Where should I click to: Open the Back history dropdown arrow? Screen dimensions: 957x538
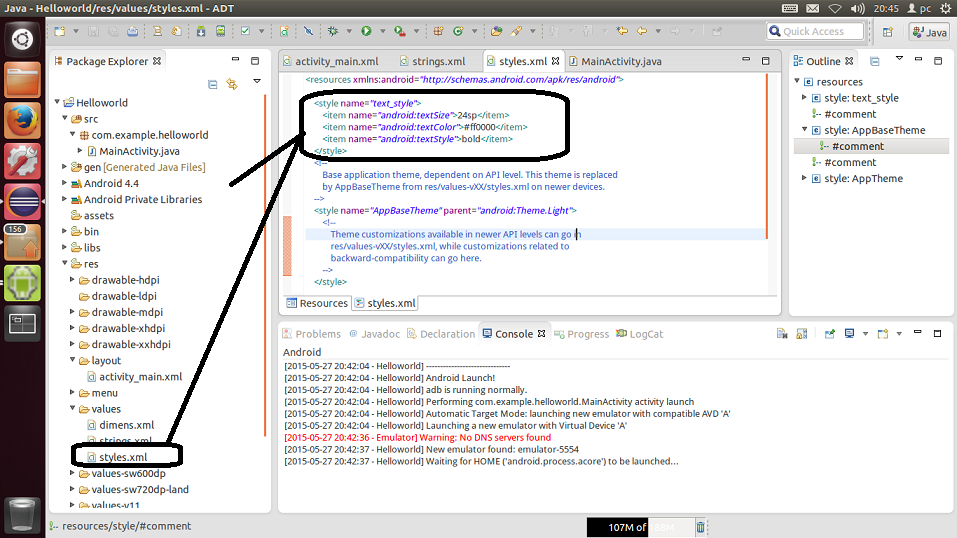[658, 31]
